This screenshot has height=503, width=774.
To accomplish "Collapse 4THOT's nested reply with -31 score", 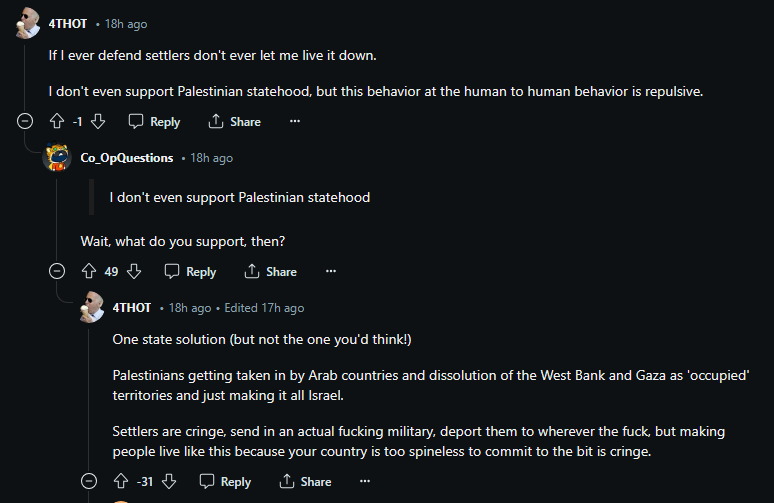I will pyautogui.click(x=90, y=482).
